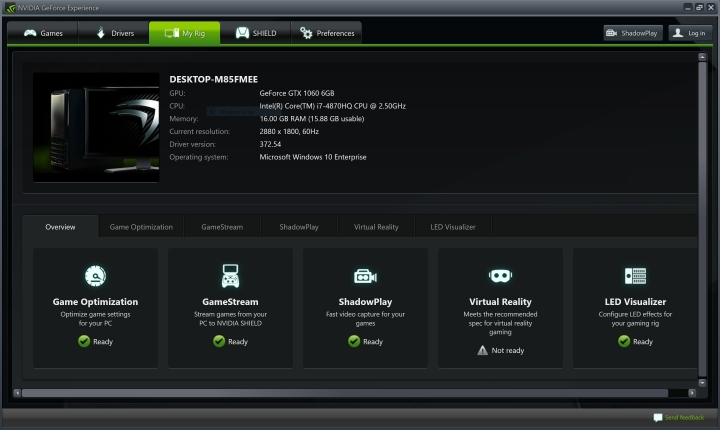Open the Game Optimization sub-tab

click(x=141, y=227)
